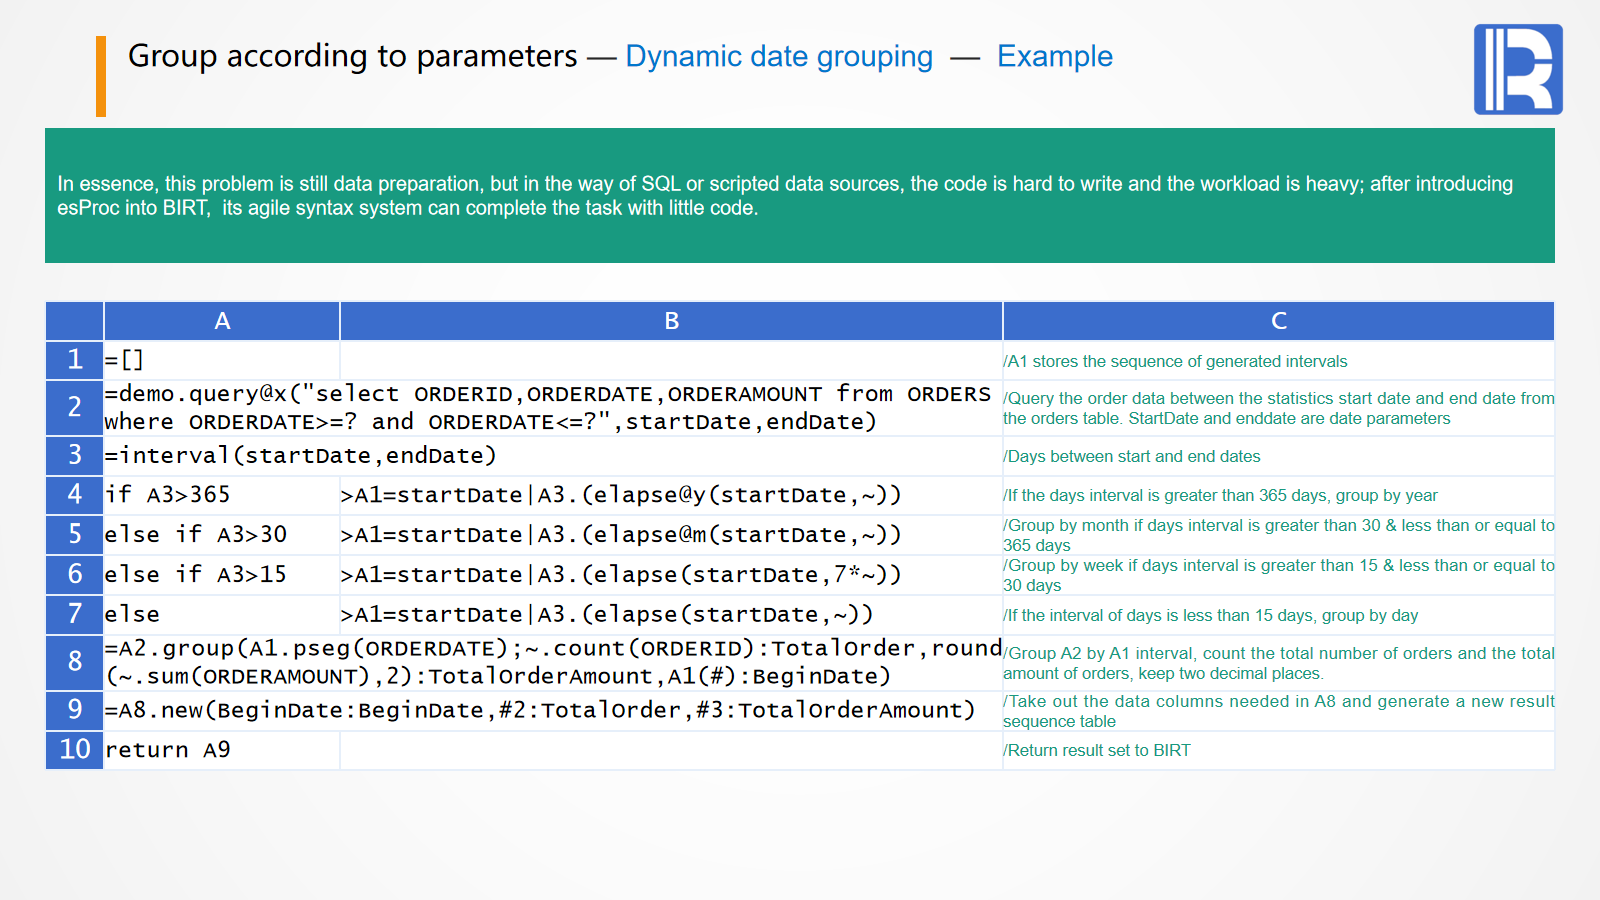Image resolution: width=1600 pixels, height=900 pixels.
Task: Select the 'Group according to parameters' title
Action: [352, 57]
